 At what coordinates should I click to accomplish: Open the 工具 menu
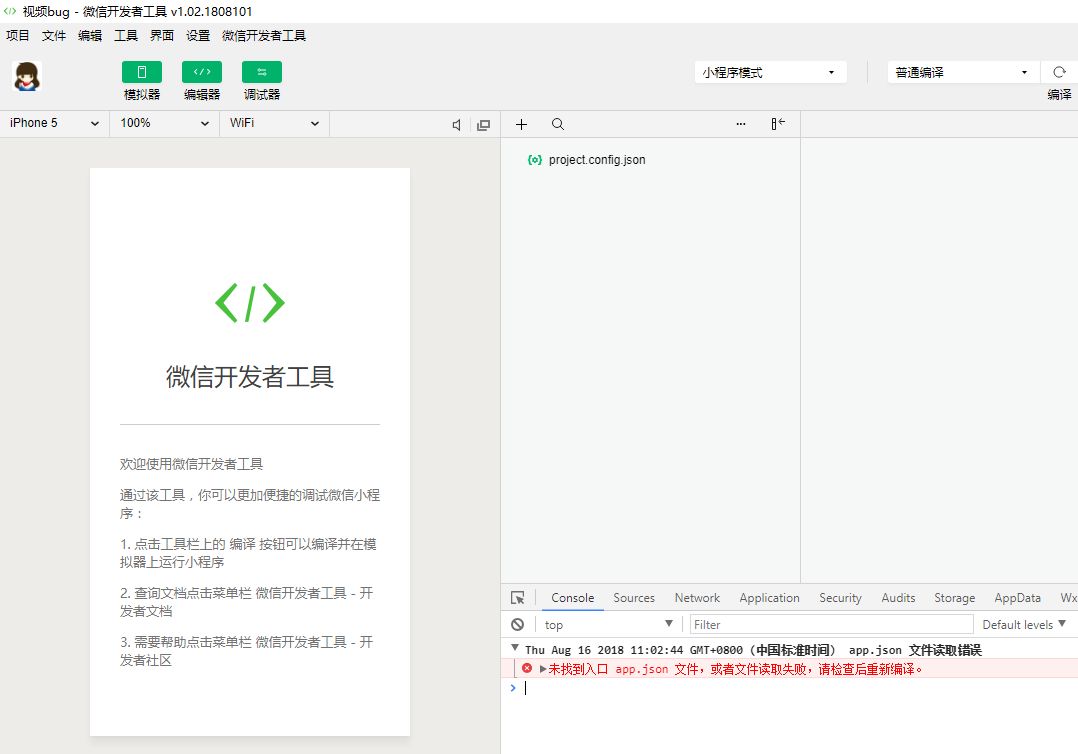[x=126, y=36]
